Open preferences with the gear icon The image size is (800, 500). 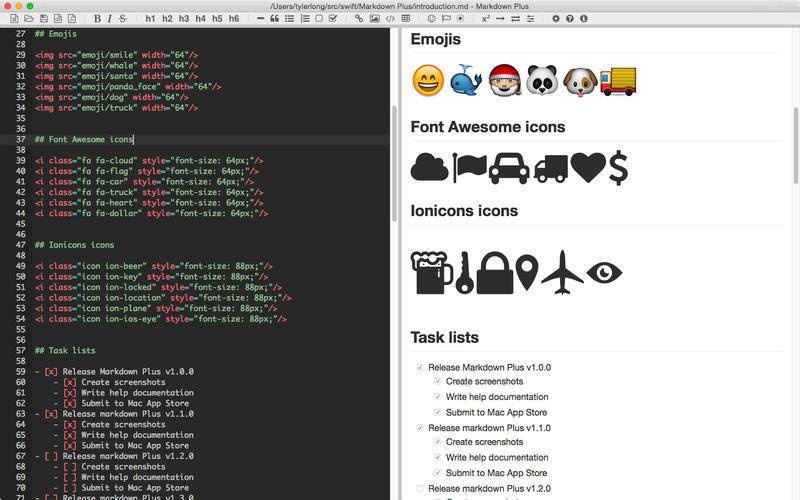click(x=556, y=18)
